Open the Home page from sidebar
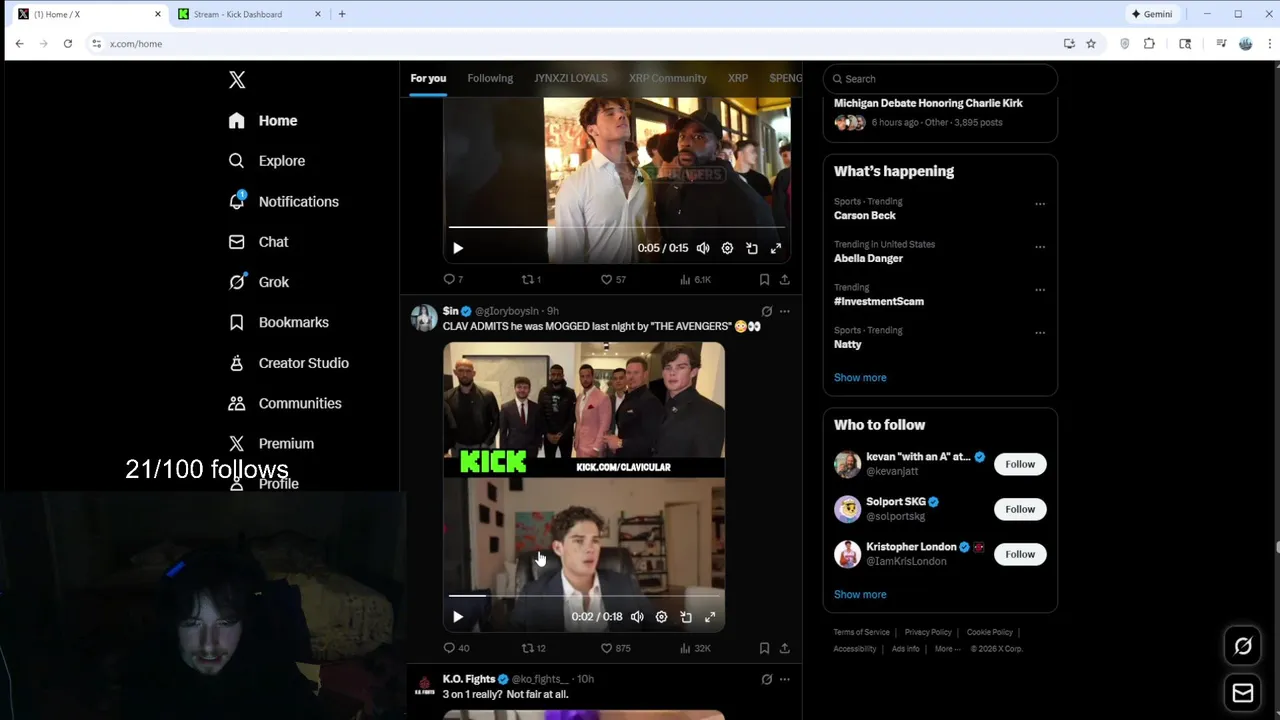 tap(263, 121)
